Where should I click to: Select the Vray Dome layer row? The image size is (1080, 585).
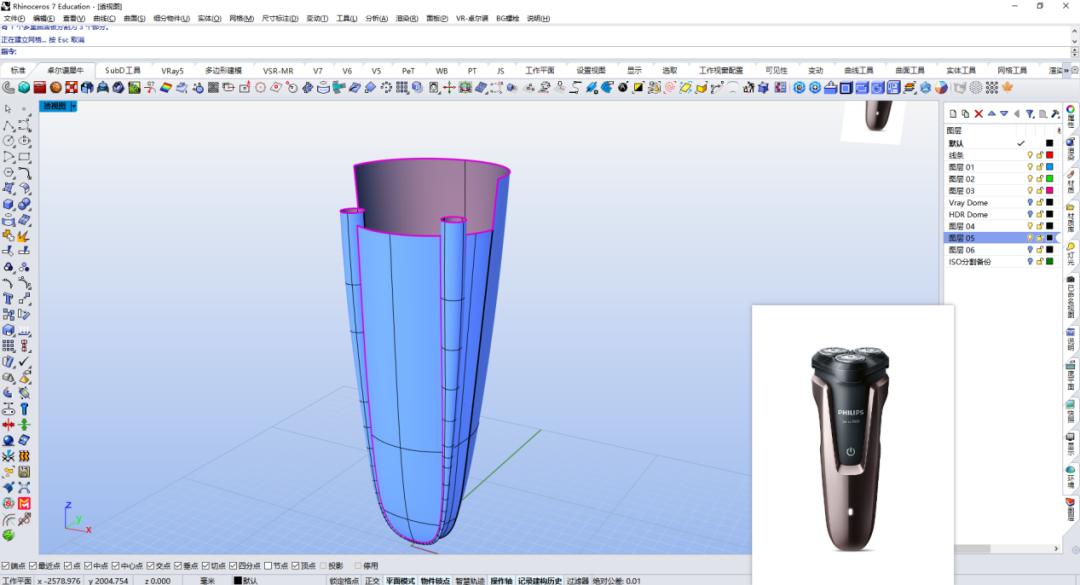[1001, 203]
